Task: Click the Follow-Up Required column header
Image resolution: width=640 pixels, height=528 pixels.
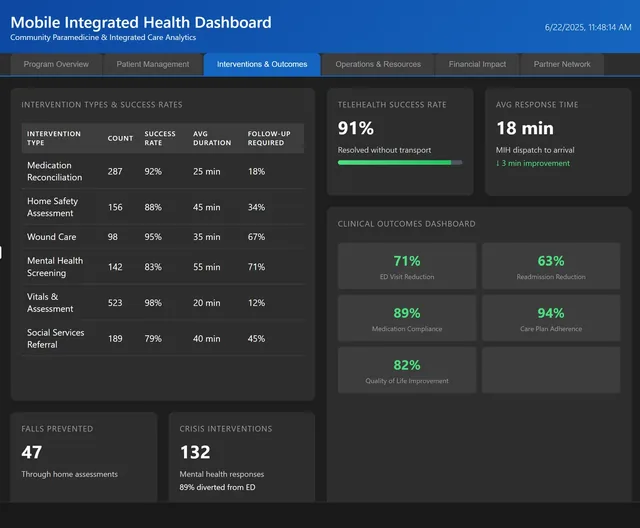Action: tap(269, 138)
